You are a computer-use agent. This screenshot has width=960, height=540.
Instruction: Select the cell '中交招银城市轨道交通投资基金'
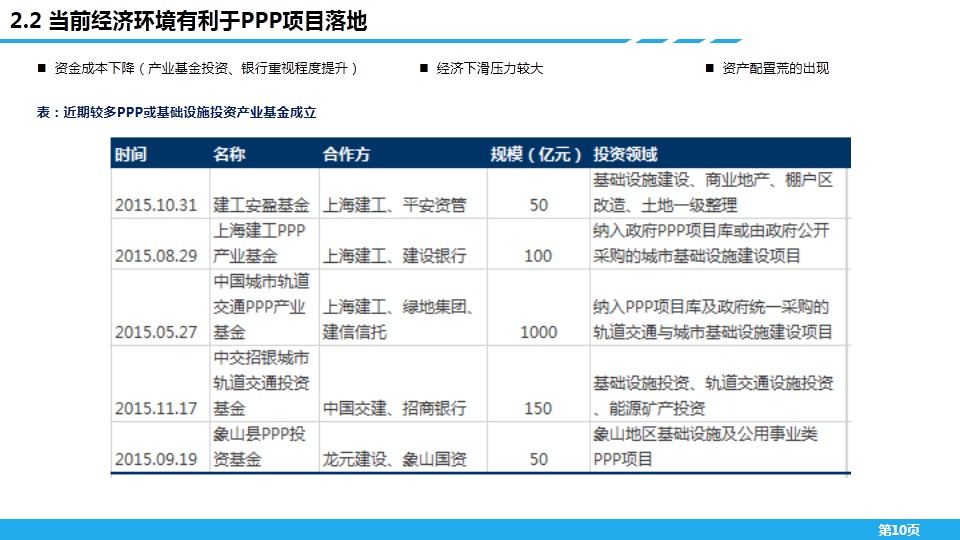click(x=261, y=383)
